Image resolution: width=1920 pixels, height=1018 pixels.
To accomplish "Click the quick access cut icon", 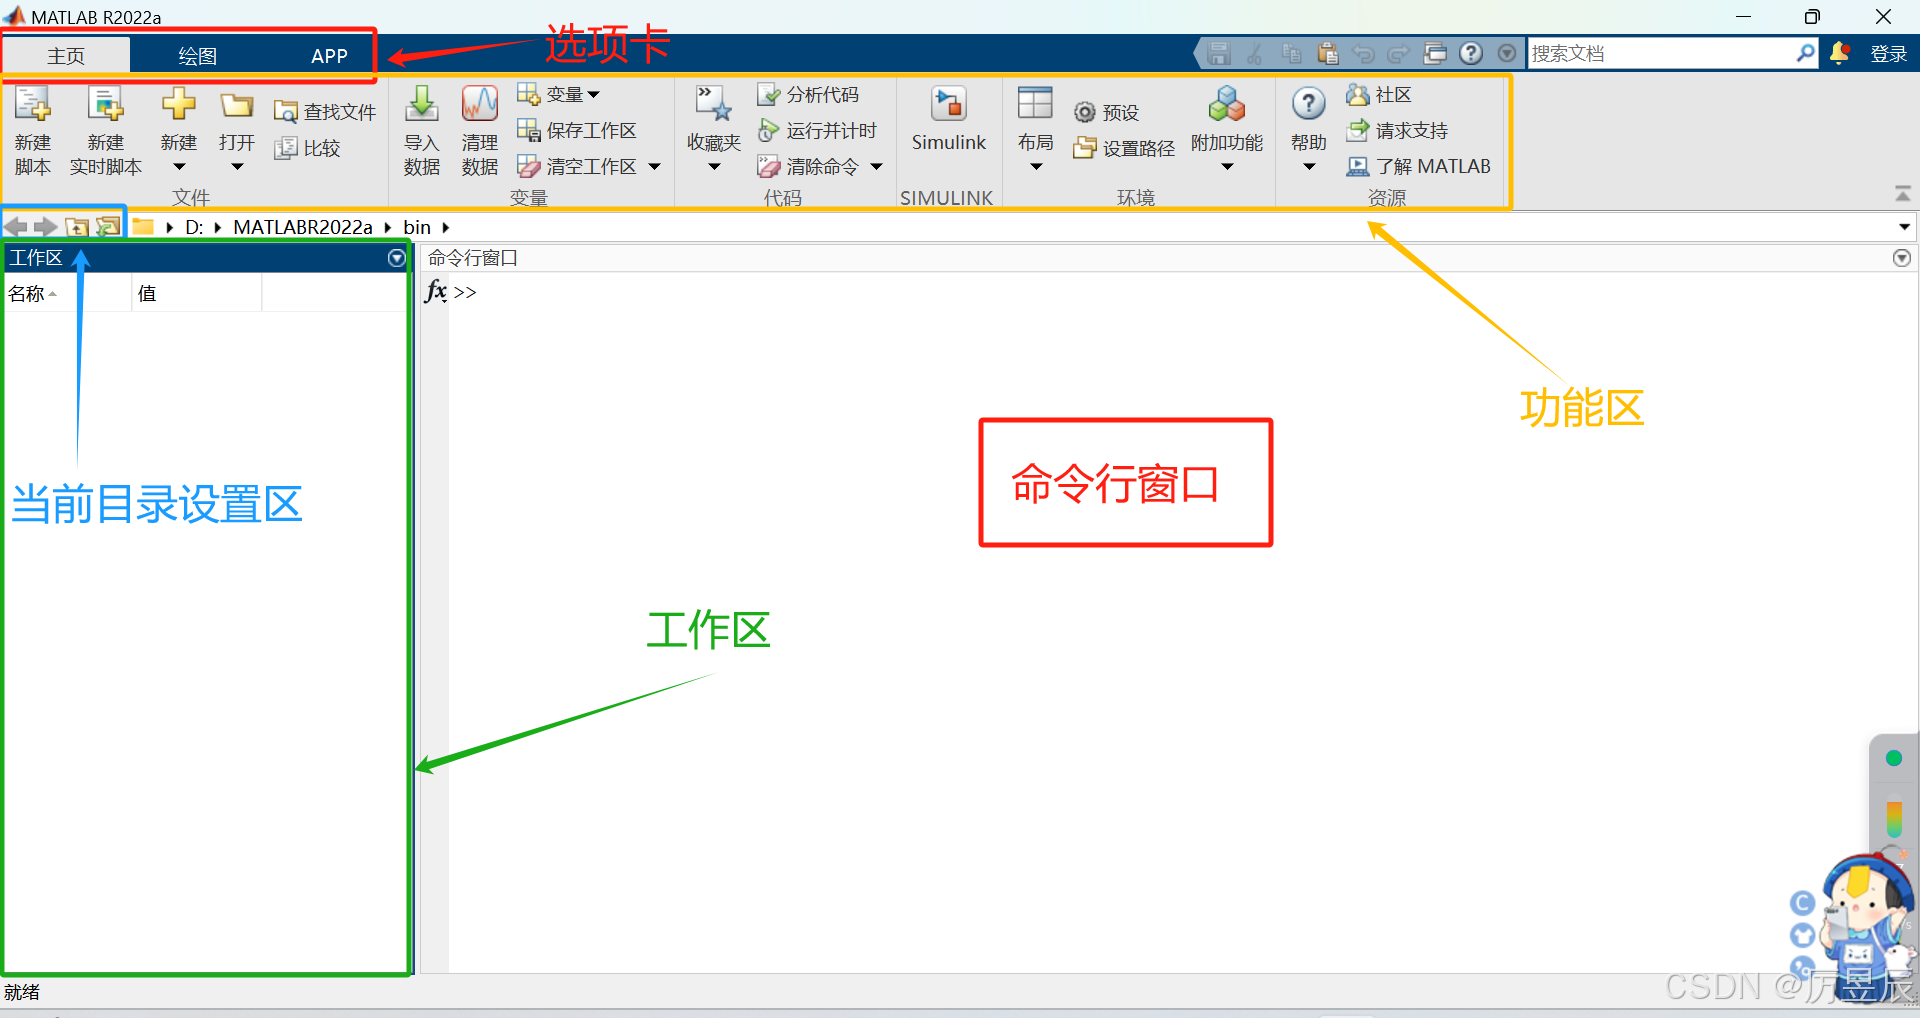I will click(x=1254, y=53).
